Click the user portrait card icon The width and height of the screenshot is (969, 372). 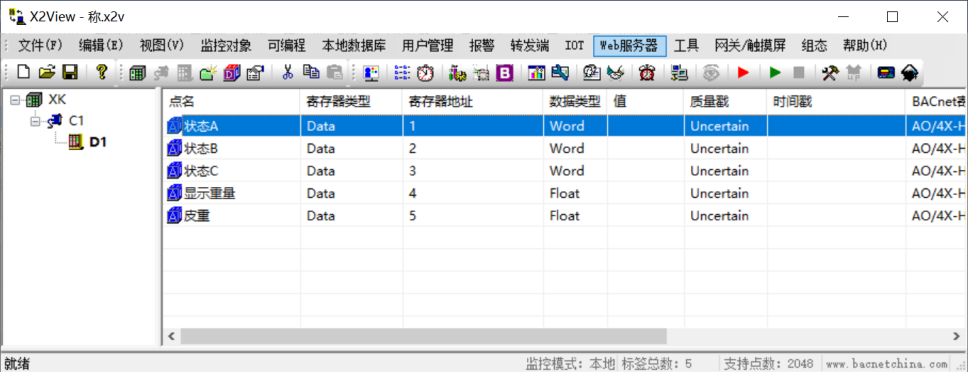[x=591, y=73]
